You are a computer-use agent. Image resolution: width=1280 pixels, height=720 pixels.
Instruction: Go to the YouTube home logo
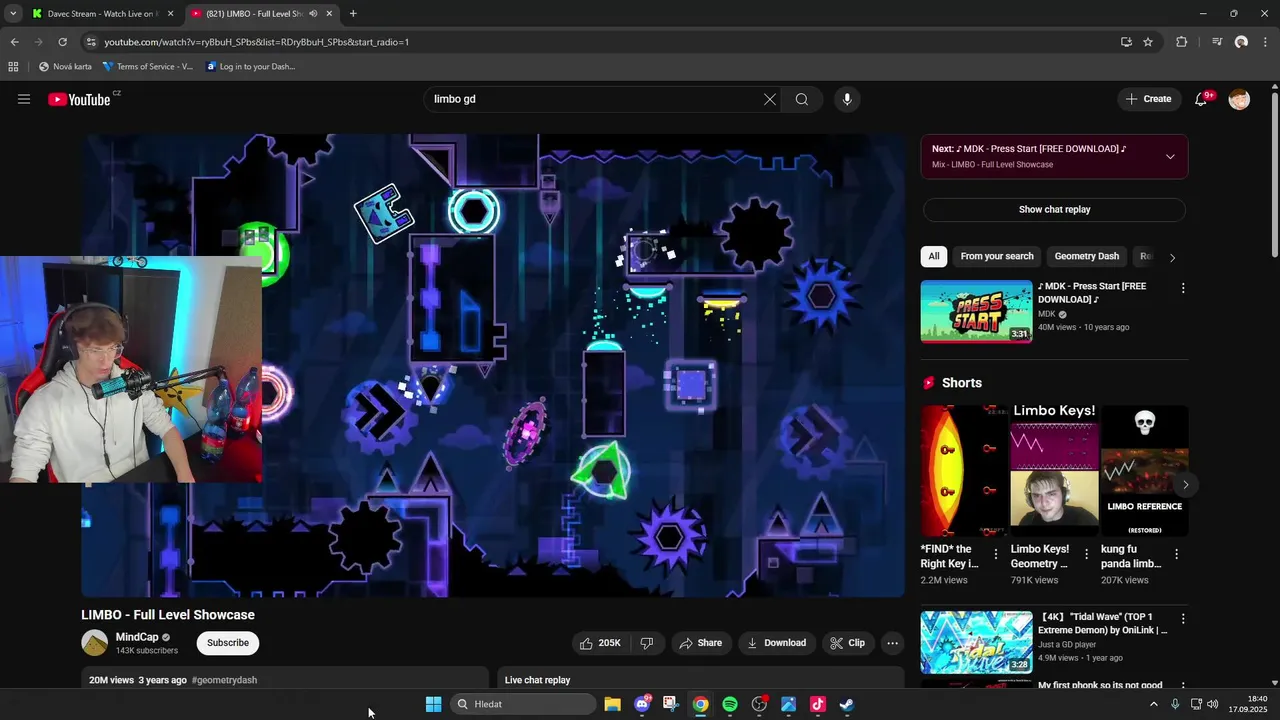pos(79,99)
